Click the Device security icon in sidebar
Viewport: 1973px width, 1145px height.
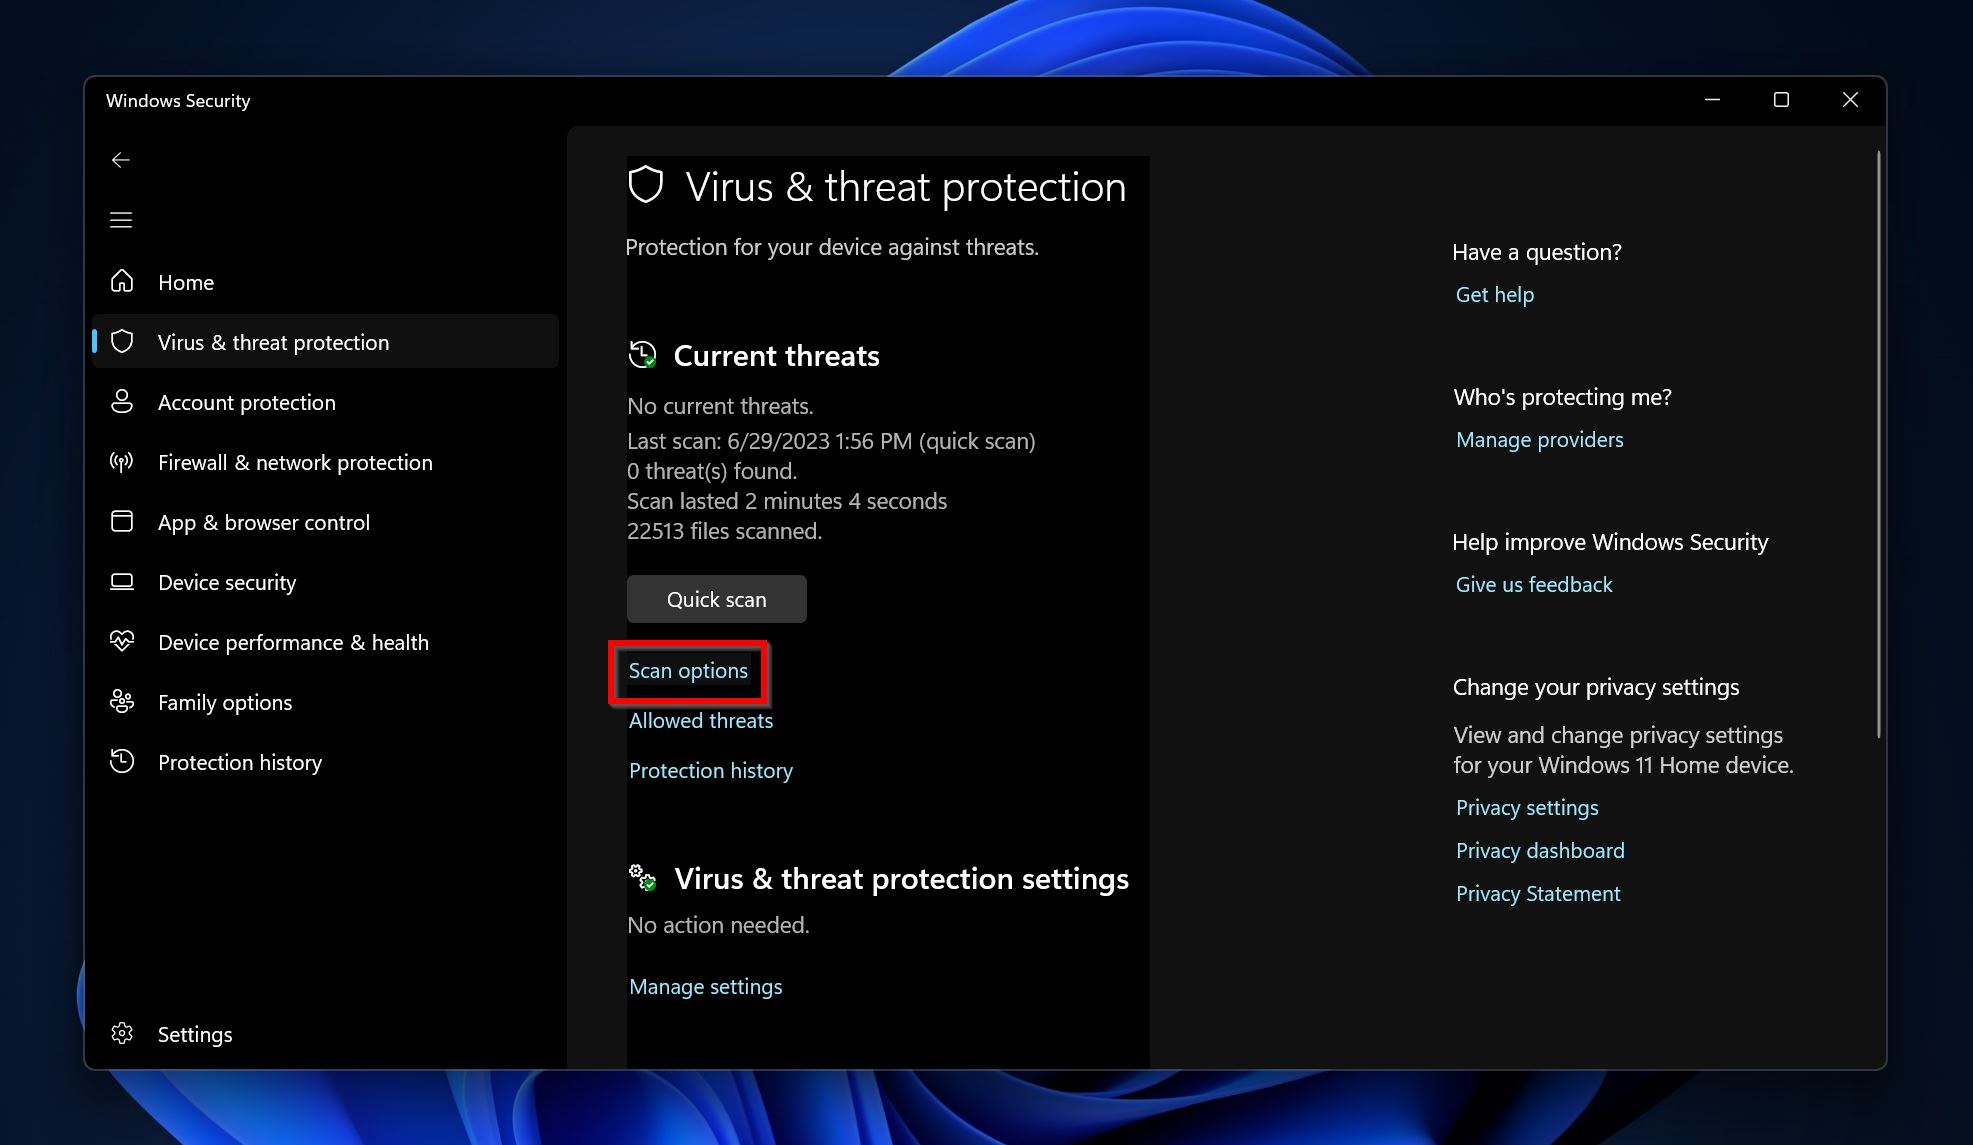tap(123, 582)
